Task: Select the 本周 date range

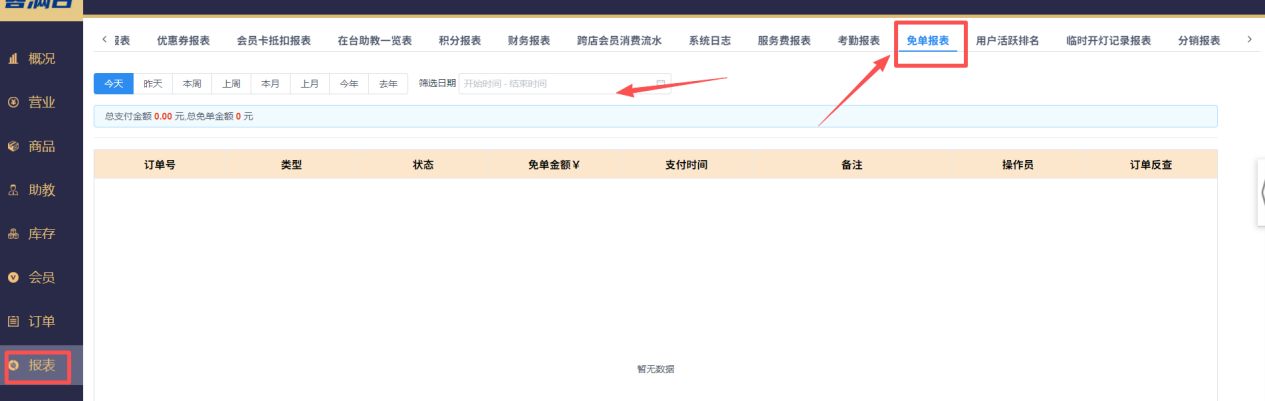Action: [192, 84]
